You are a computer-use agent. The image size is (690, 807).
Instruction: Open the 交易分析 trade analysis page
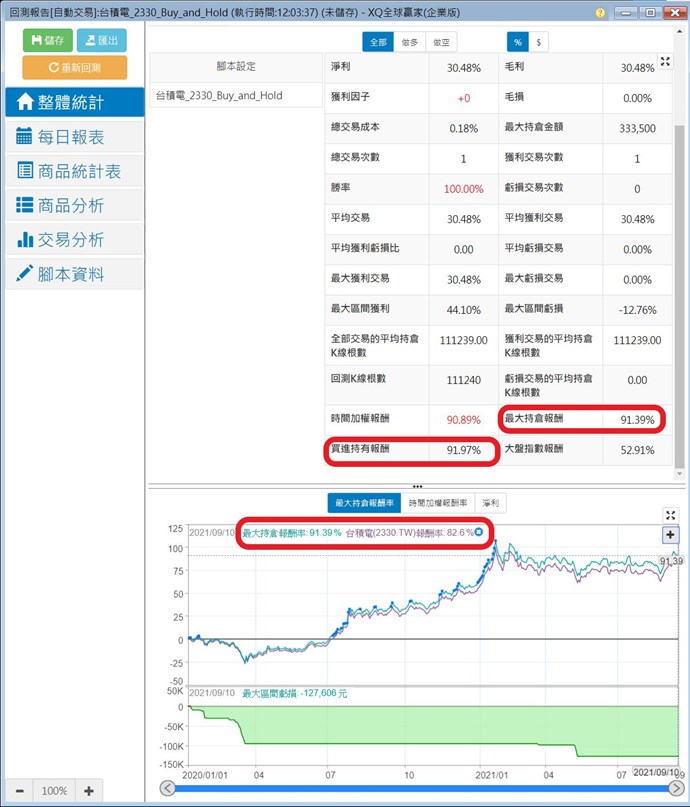click(x=73, y=240)
